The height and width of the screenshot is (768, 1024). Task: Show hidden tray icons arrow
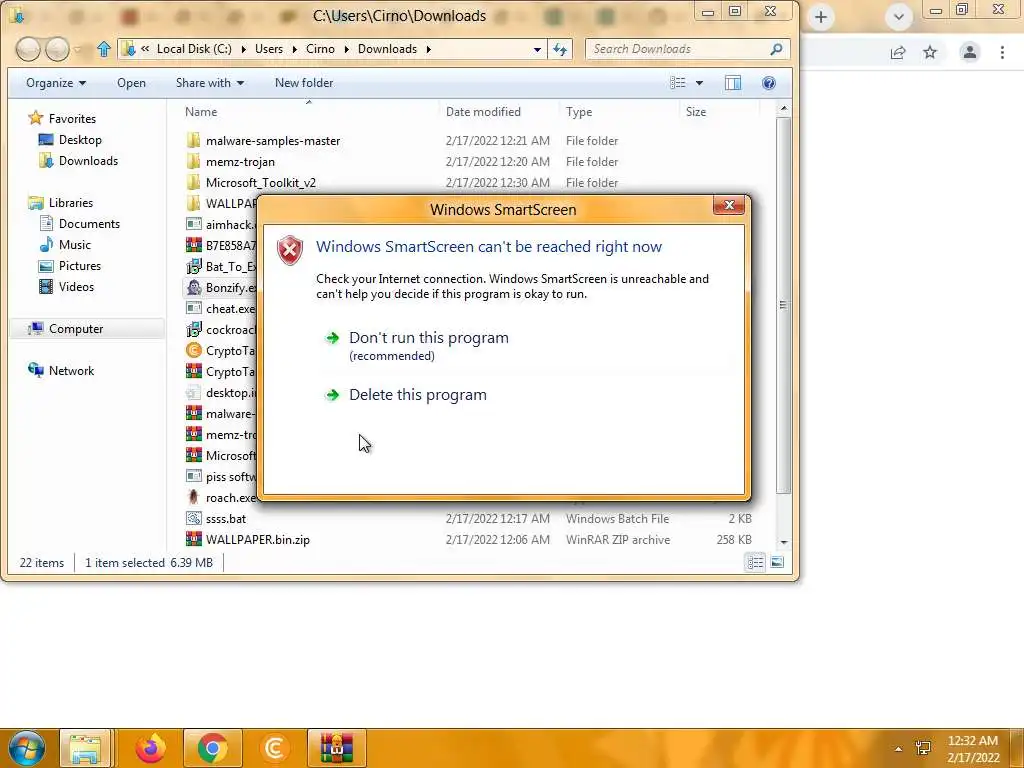898,749
